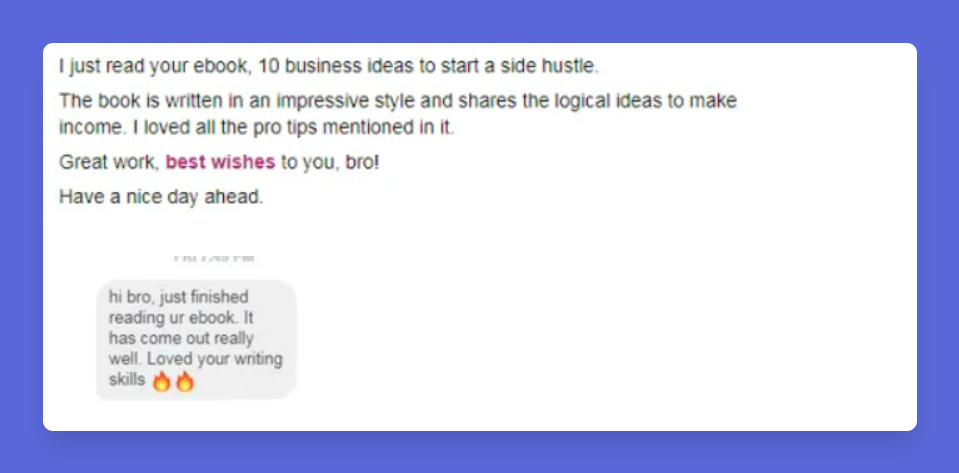Click the pink 'best wishes' text

click(220, 162)
